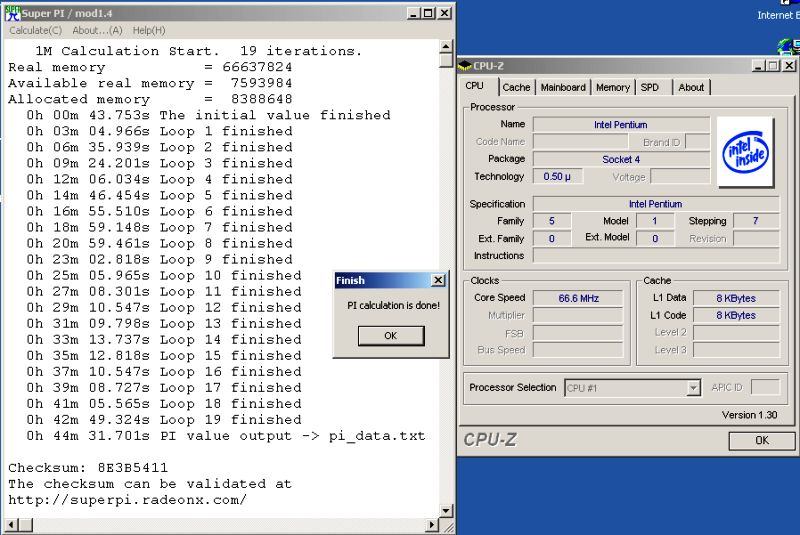Screen dimensions: 800x535
Task: Minimize the CPU-Z window
Action: 759,65
